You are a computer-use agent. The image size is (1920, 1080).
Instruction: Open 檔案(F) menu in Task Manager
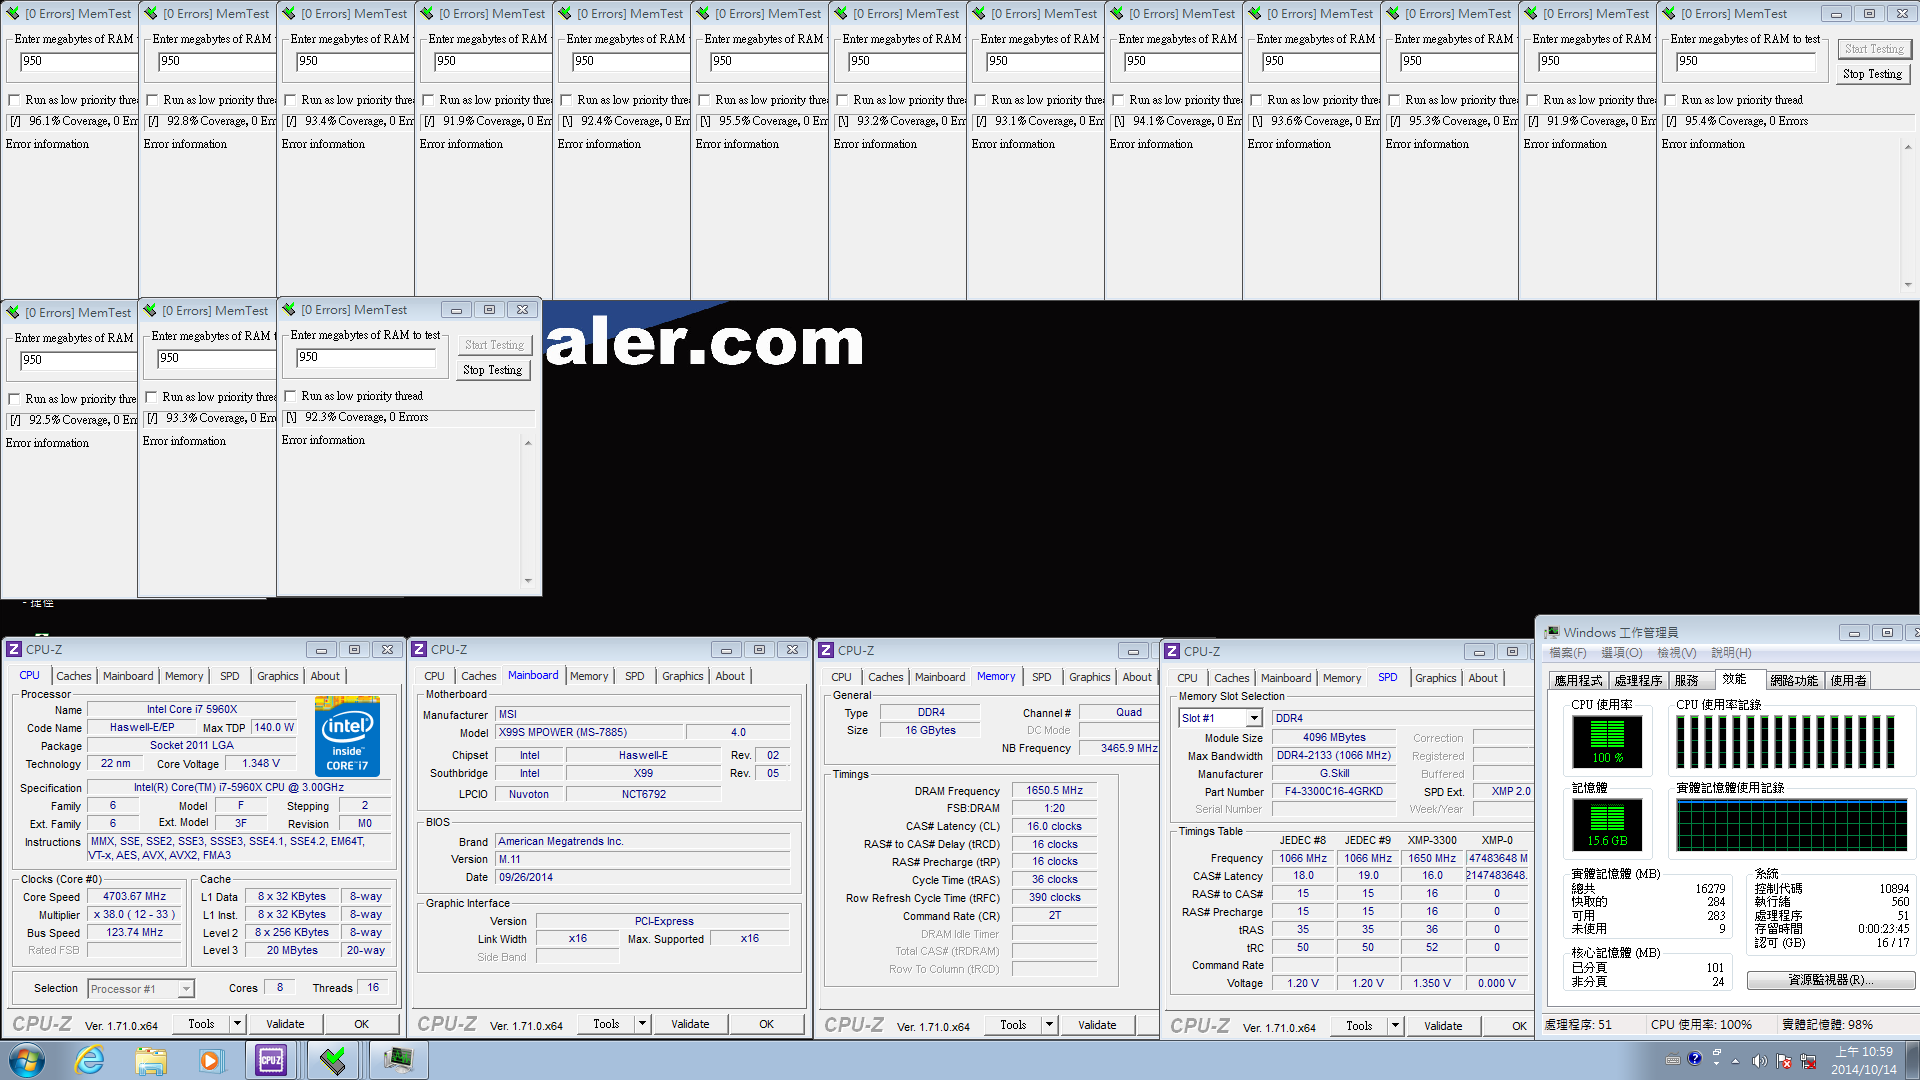pyautogui.click(x=1567, y=653)
